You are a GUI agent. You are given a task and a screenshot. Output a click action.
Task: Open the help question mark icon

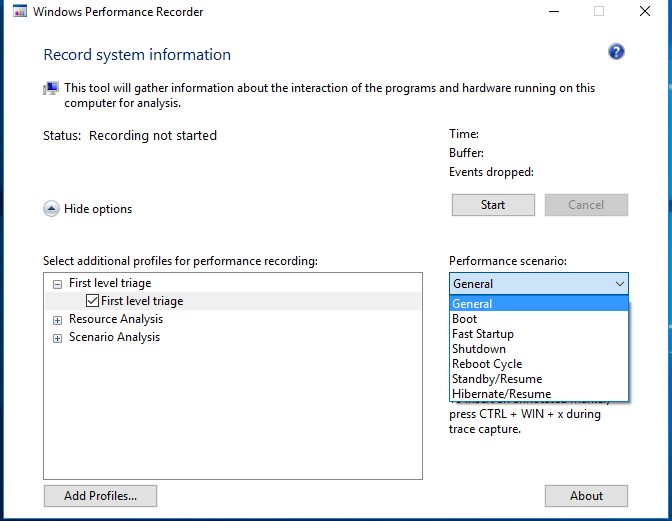click(616, 52)
